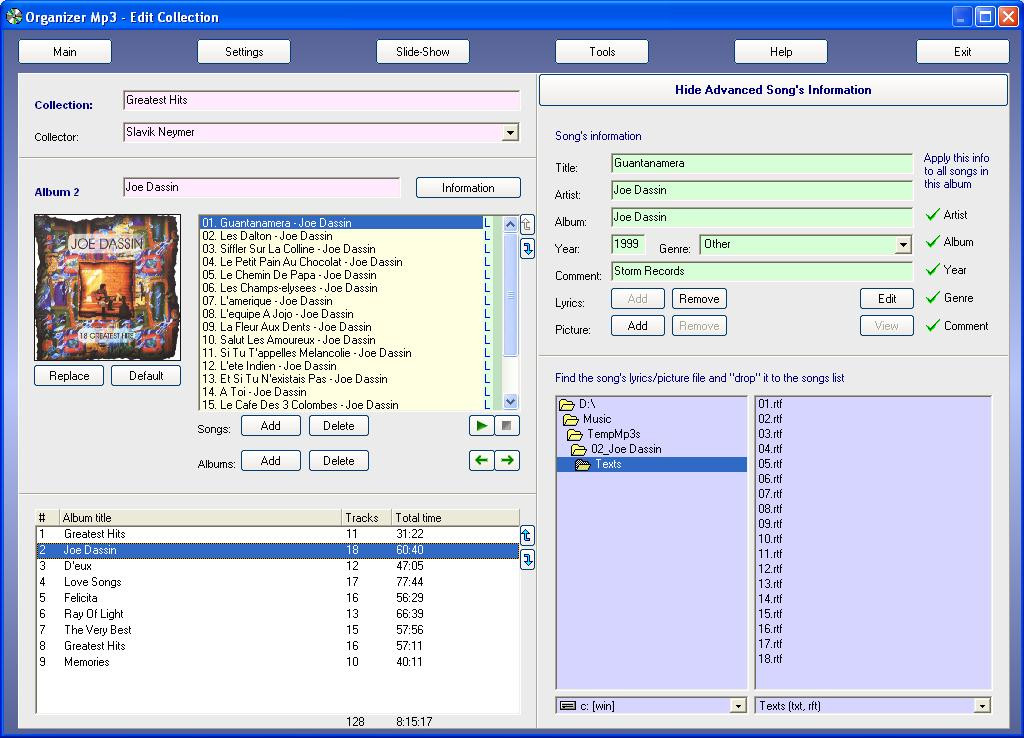This screenshot has height=738, width=1024.
Task: Click the lyrics L marker for Les Dalton
Action: [x=487, y=236]
